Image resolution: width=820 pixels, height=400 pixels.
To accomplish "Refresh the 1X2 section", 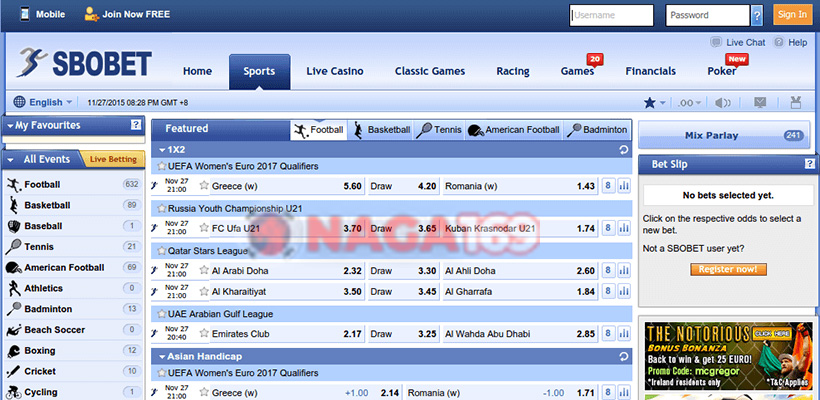I will tap(623, 150).
